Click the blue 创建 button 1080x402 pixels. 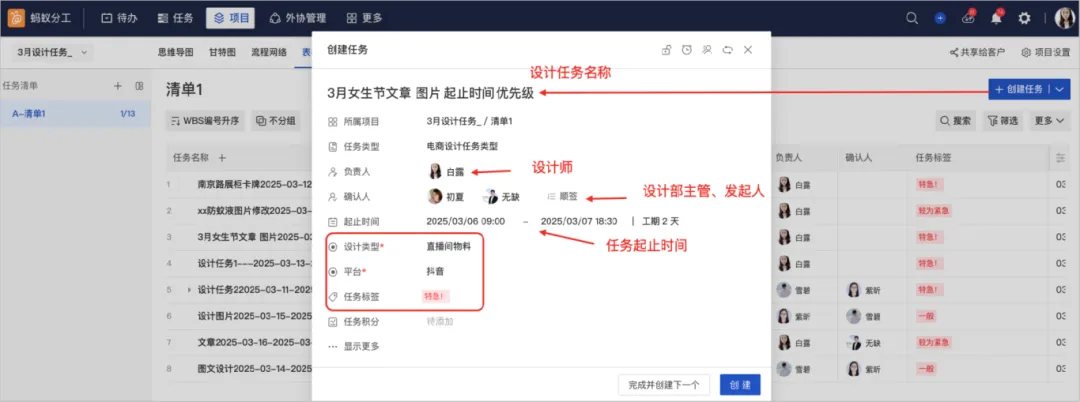740,385
